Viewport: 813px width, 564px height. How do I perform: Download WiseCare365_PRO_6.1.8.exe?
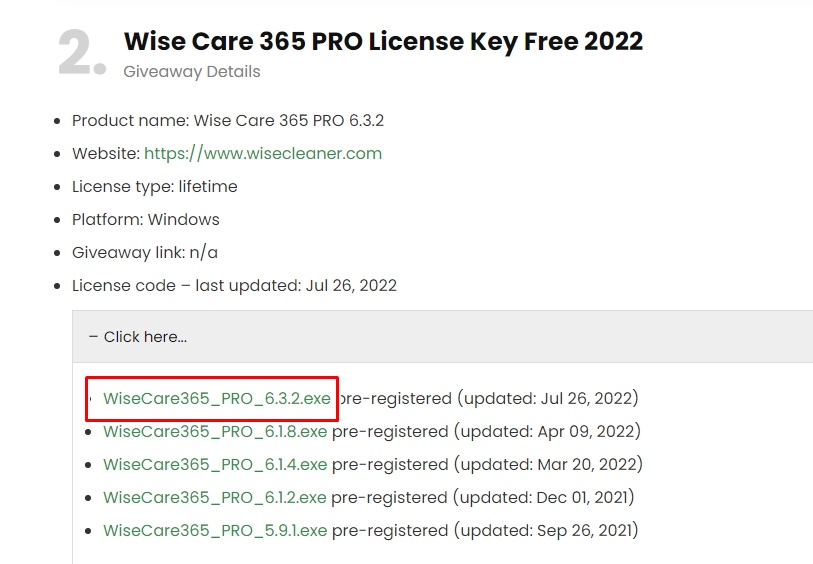[x=215, y=431]
